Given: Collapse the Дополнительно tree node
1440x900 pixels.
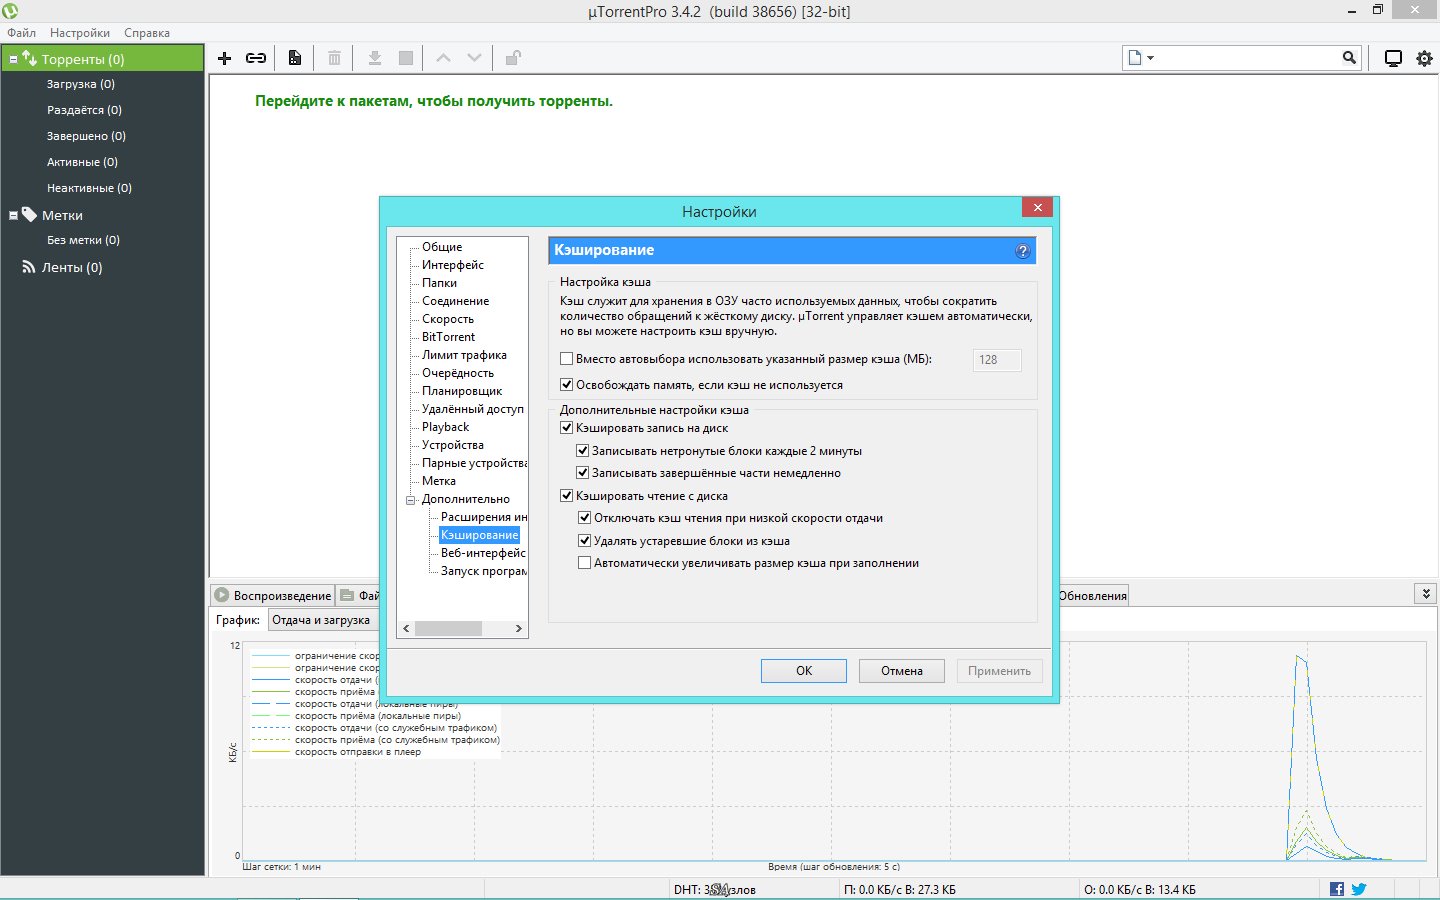Looking at the screenshot, I should click(x=410, y=500).
